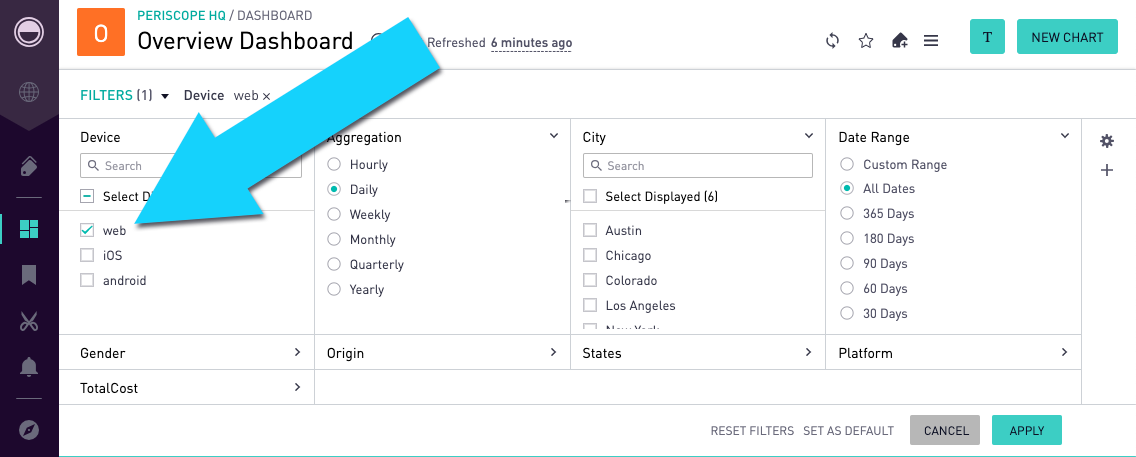Screen dimensions: 1136x457
Task: Click the refresh dashboard icon
Action: [832, 41]
